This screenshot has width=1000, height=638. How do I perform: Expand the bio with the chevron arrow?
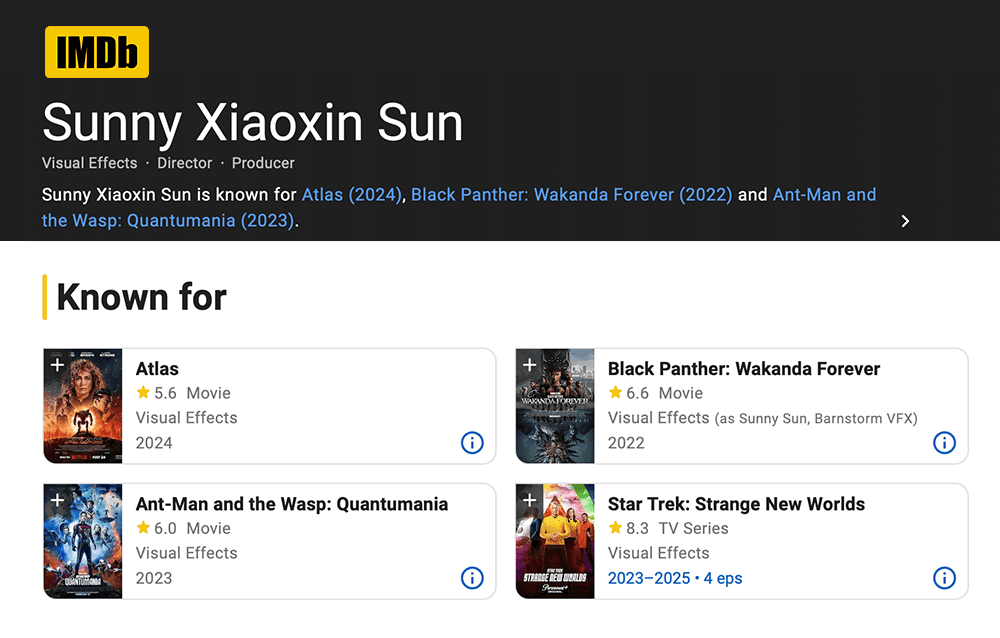point(905,221)
